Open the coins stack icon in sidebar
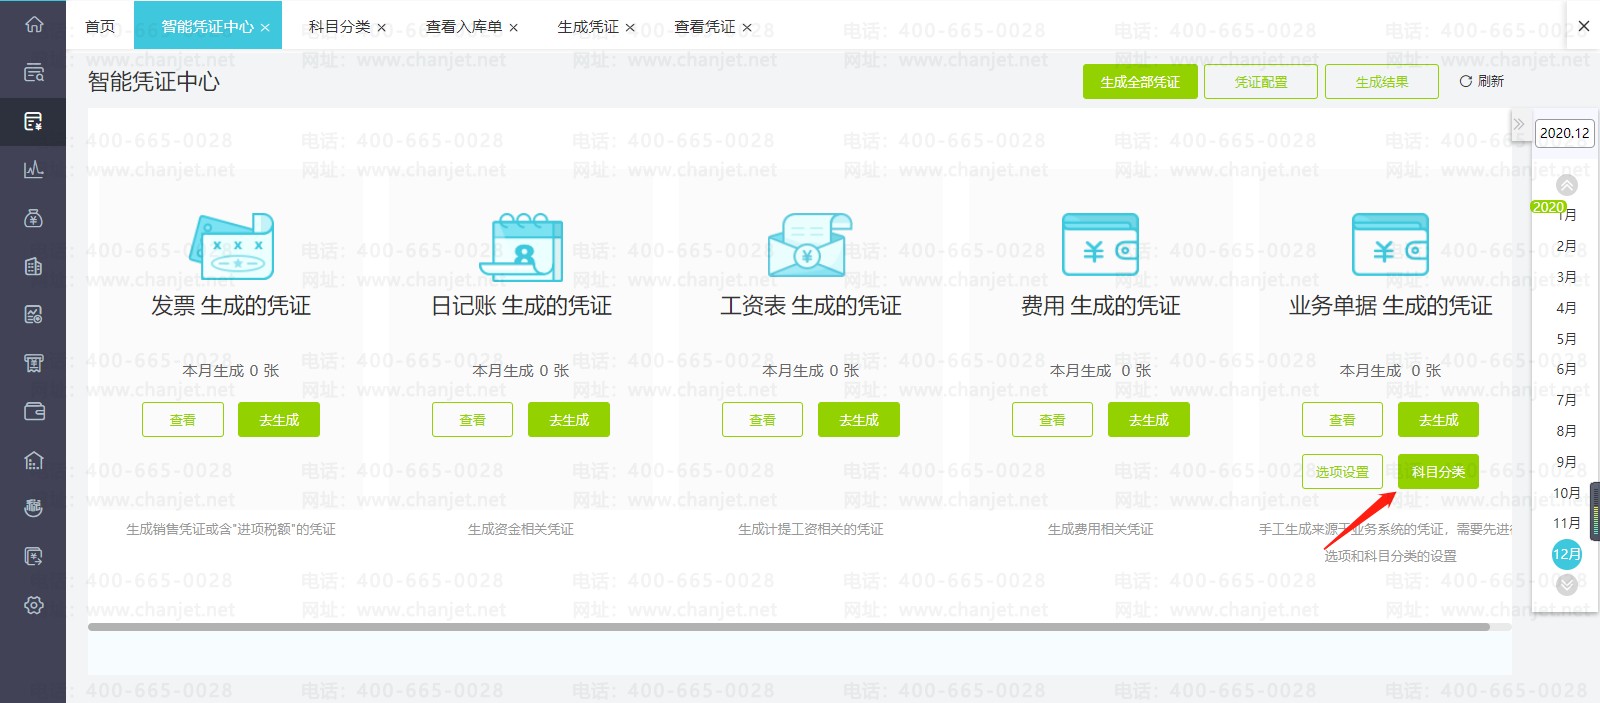 point(33,508)
